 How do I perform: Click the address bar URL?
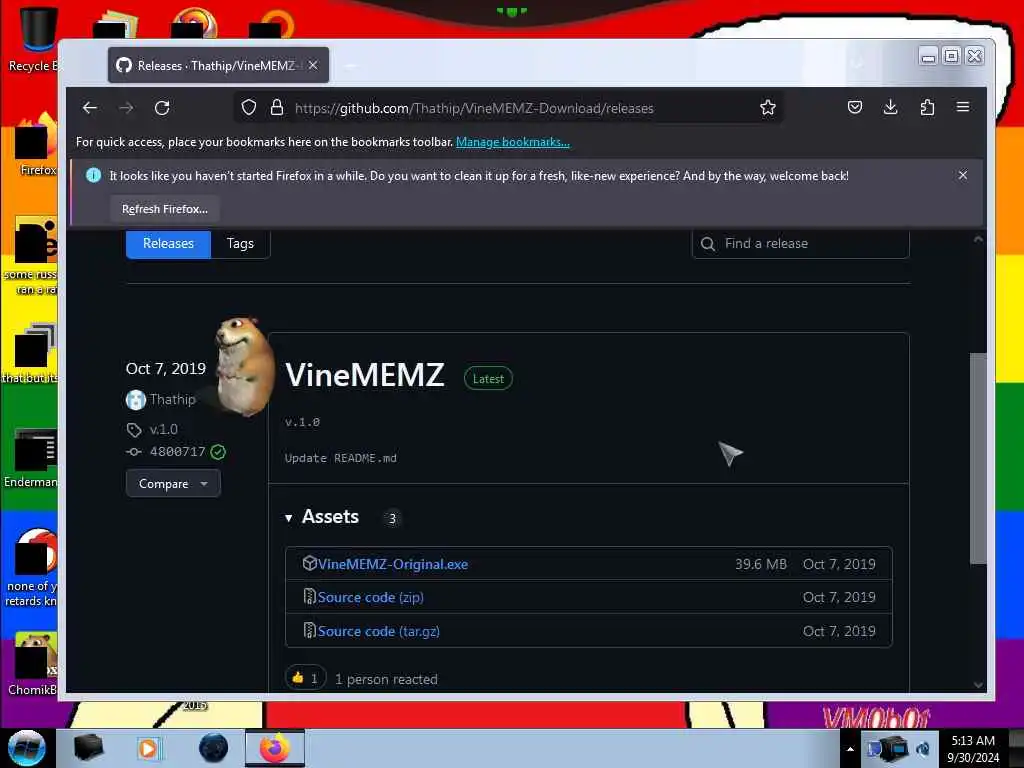click(474, 108)
